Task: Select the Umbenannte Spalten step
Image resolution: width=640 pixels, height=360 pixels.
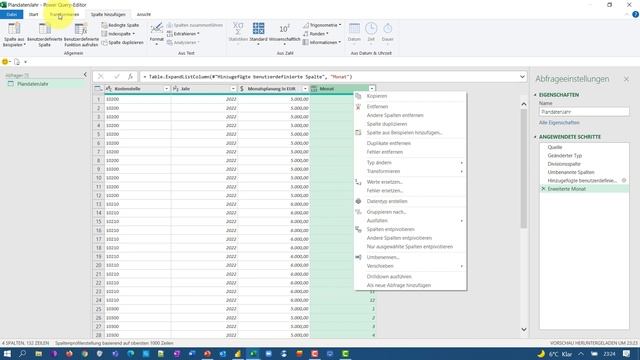Action: (x=571, y=172)
